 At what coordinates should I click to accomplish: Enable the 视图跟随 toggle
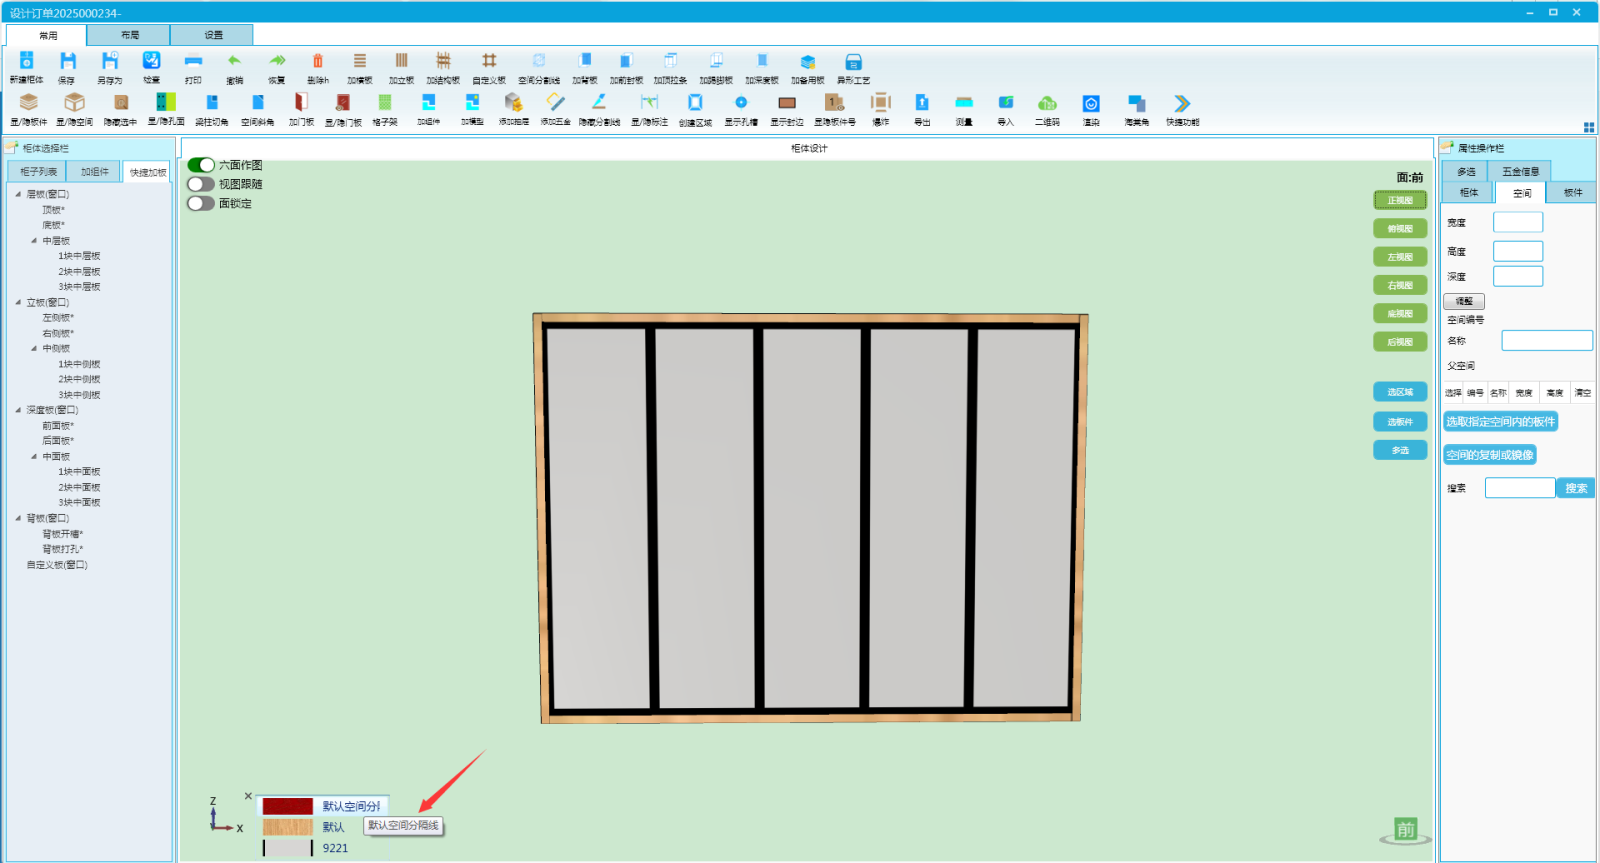201,184
